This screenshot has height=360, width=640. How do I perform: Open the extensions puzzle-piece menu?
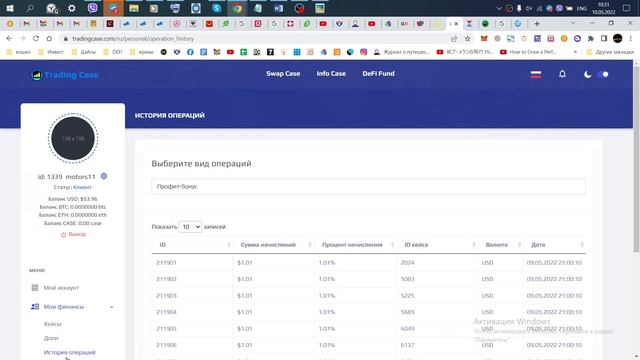click(591, 39)
